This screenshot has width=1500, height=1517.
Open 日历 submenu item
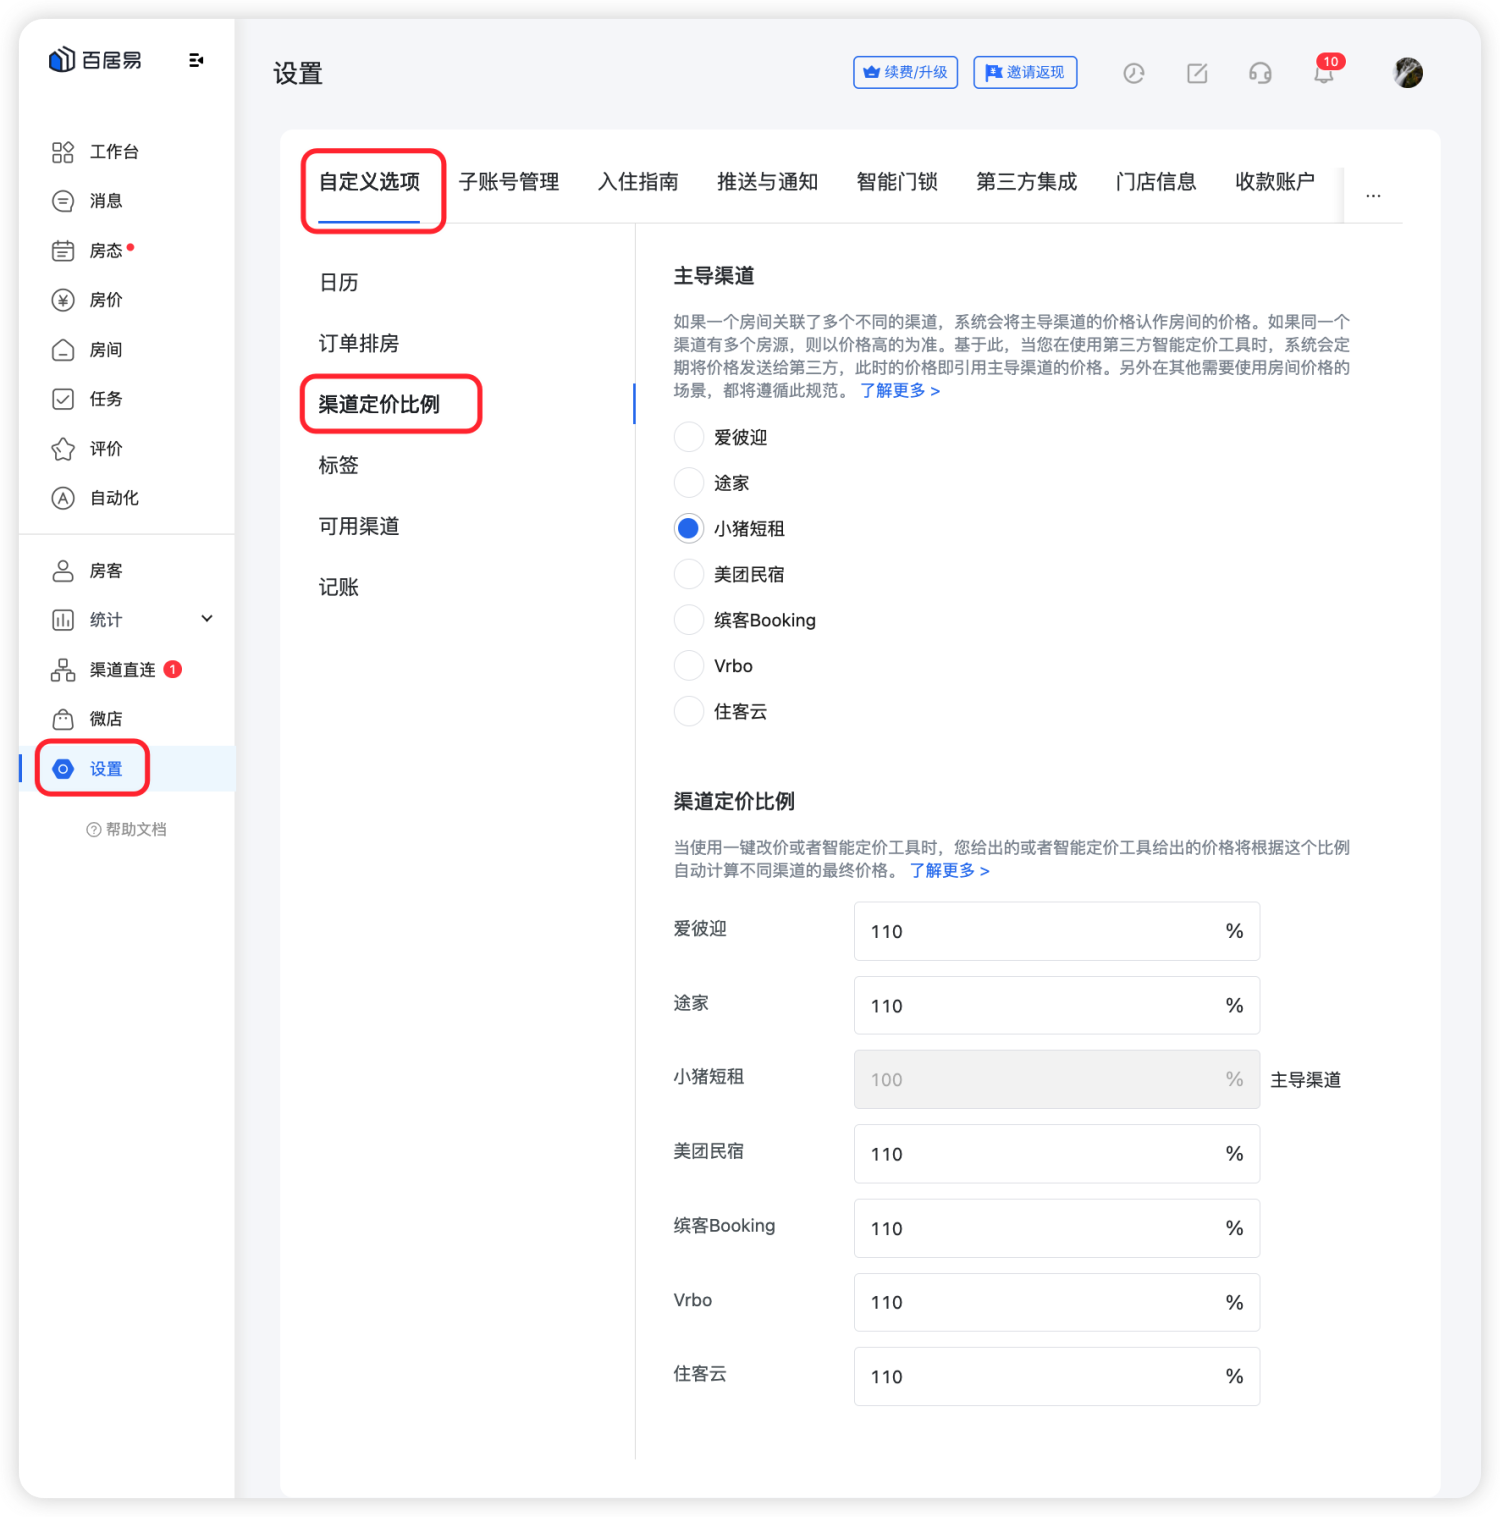click(x=339, y=283)
